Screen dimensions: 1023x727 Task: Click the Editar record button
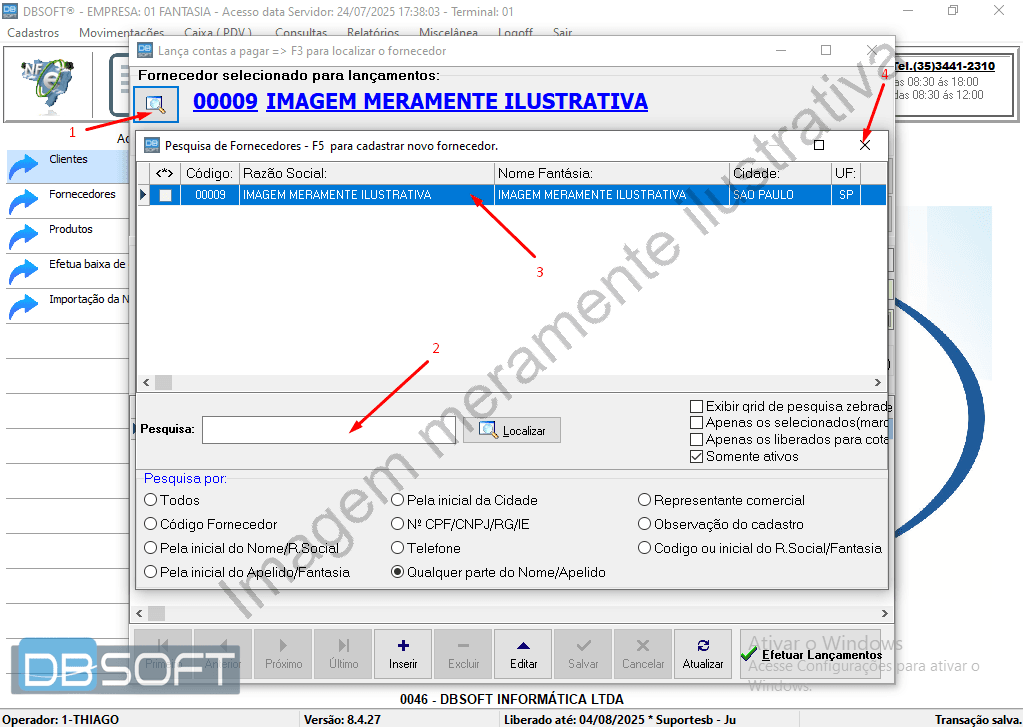[x=523, y=654]
